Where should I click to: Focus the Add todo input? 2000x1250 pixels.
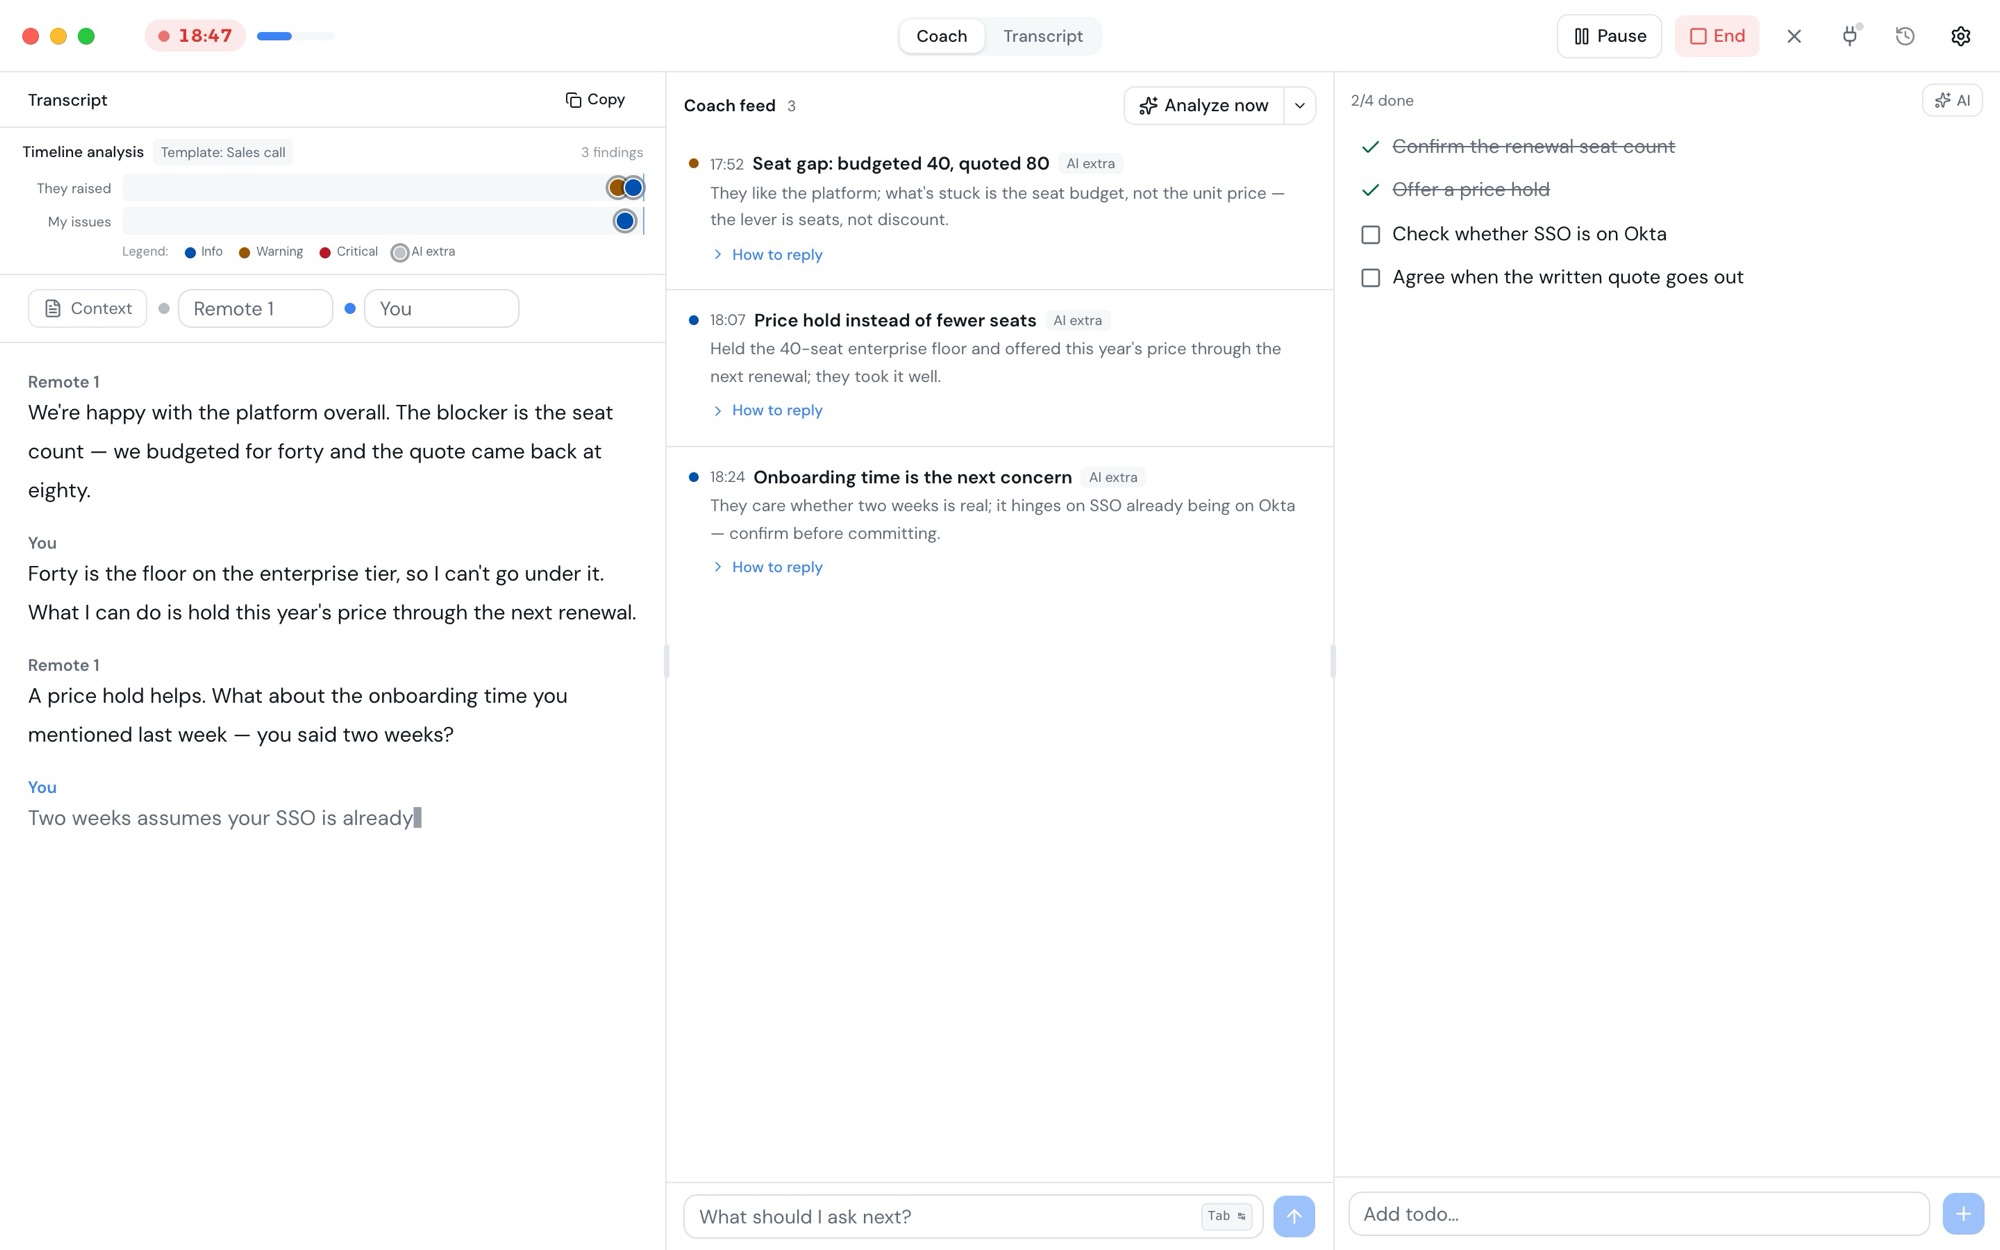(1638, 1214)
